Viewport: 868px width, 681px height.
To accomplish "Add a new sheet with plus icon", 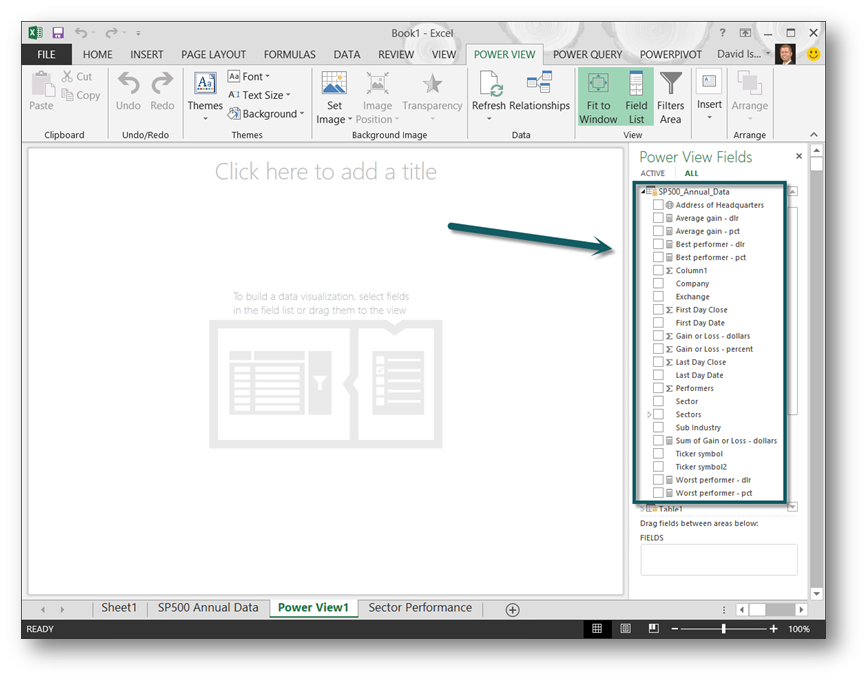I will coord(513,610).
